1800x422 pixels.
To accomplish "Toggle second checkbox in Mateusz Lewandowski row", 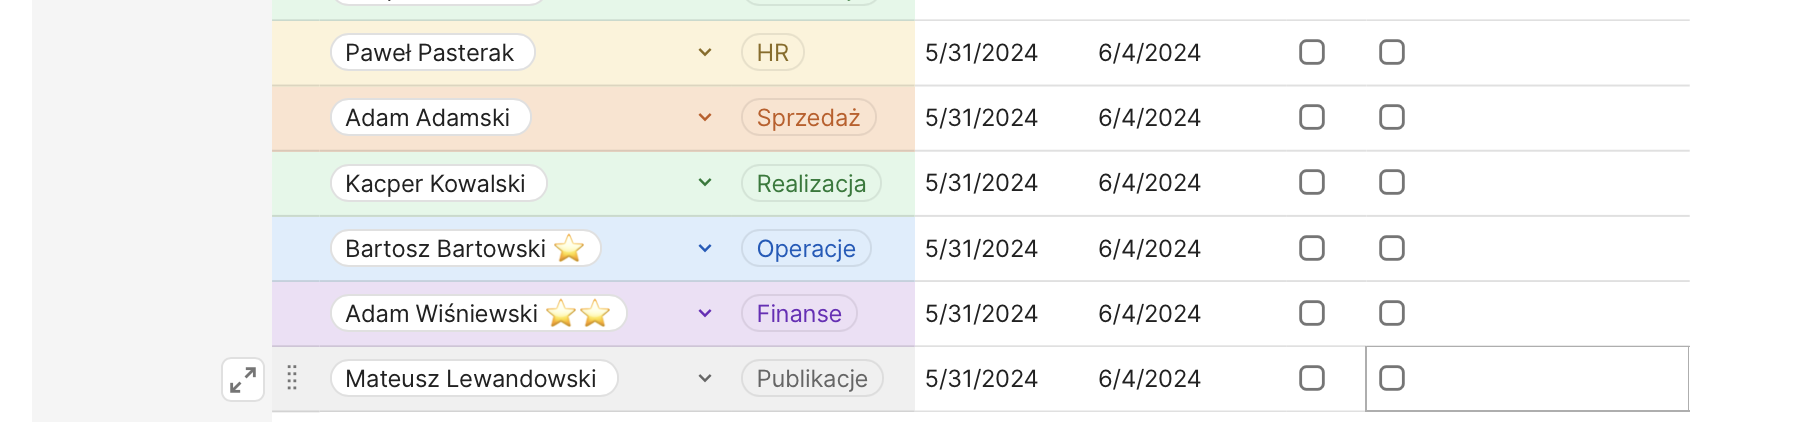I will (1392, 378).
